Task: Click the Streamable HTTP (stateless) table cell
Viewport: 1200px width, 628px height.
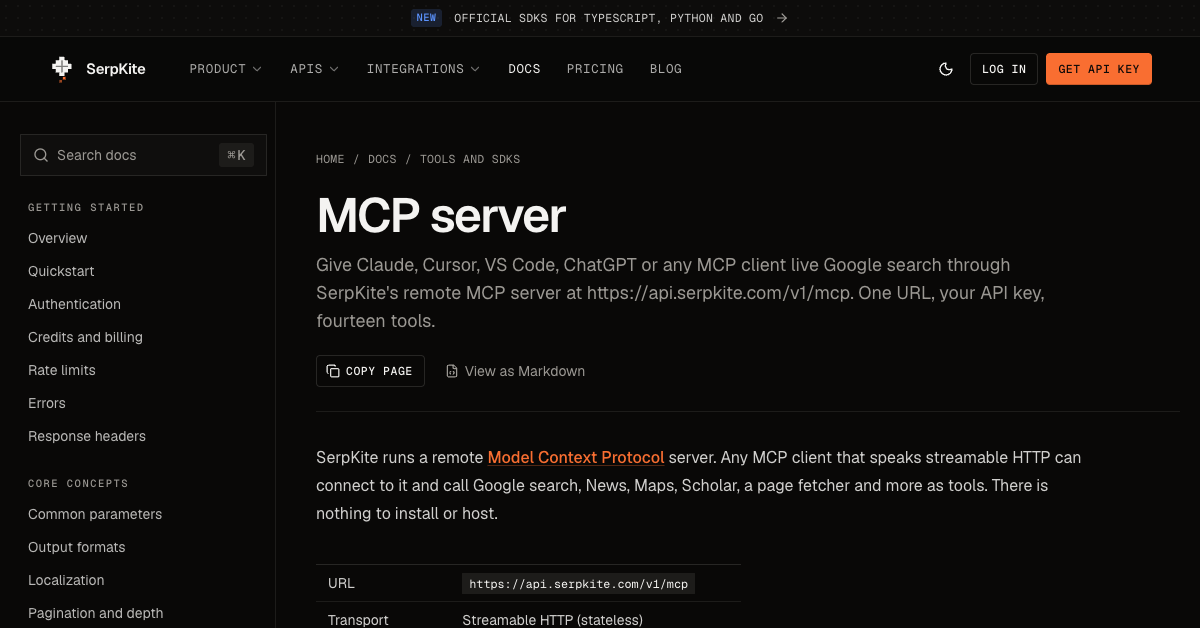Action: pyautogui.click(x=551, y=620)
